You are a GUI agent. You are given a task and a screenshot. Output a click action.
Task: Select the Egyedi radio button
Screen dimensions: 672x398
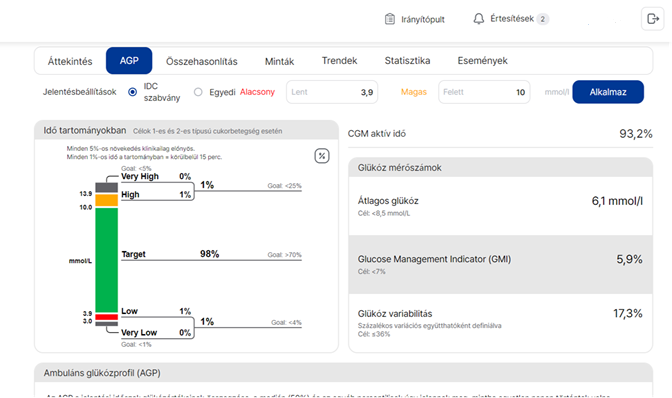pos(198,92)
